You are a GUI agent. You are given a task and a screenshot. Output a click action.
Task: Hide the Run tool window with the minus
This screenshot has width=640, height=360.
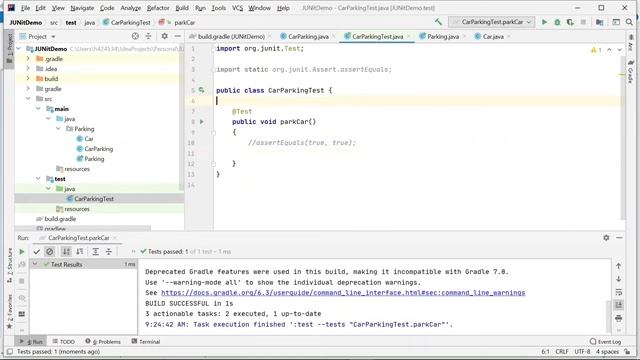(619, 238)
